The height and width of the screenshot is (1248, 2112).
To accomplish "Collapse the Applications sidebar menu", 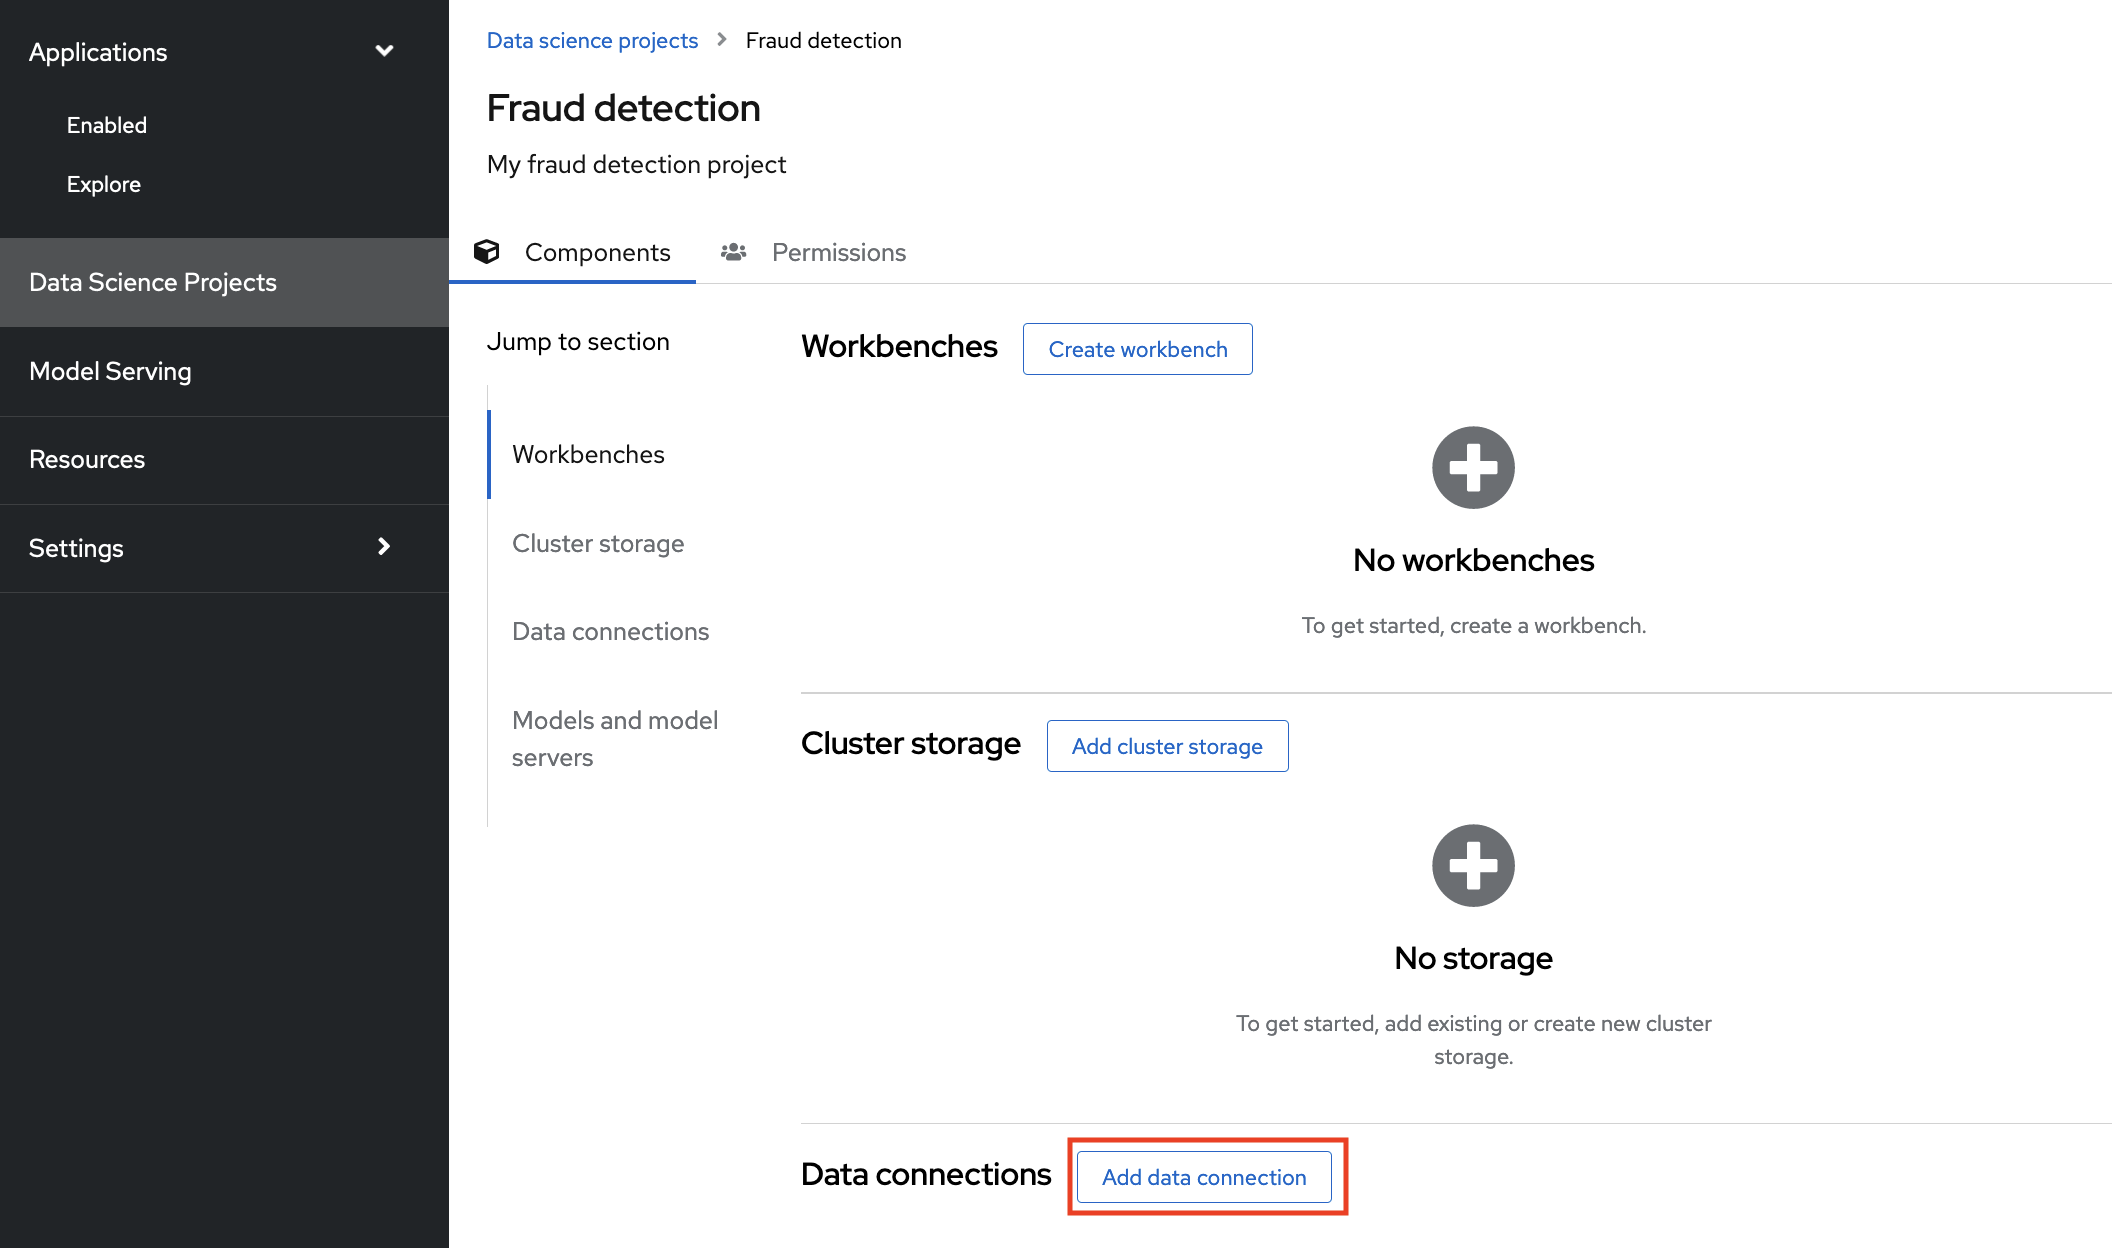I will click(x=384, y=50).
